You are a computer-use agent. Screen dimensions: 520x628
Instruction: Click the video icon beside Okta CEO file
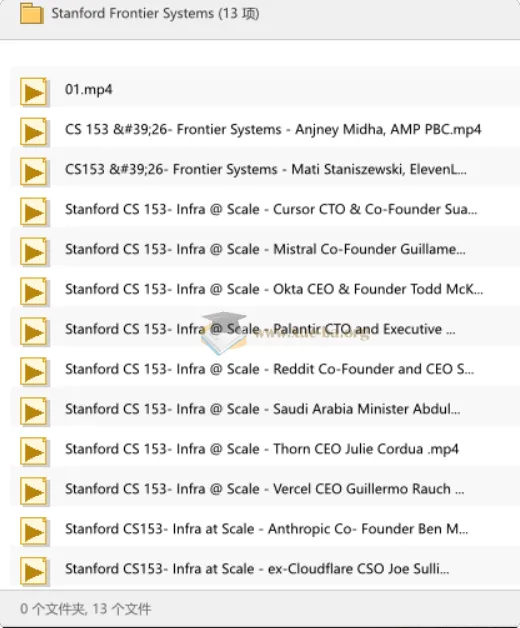pos(34,292)
